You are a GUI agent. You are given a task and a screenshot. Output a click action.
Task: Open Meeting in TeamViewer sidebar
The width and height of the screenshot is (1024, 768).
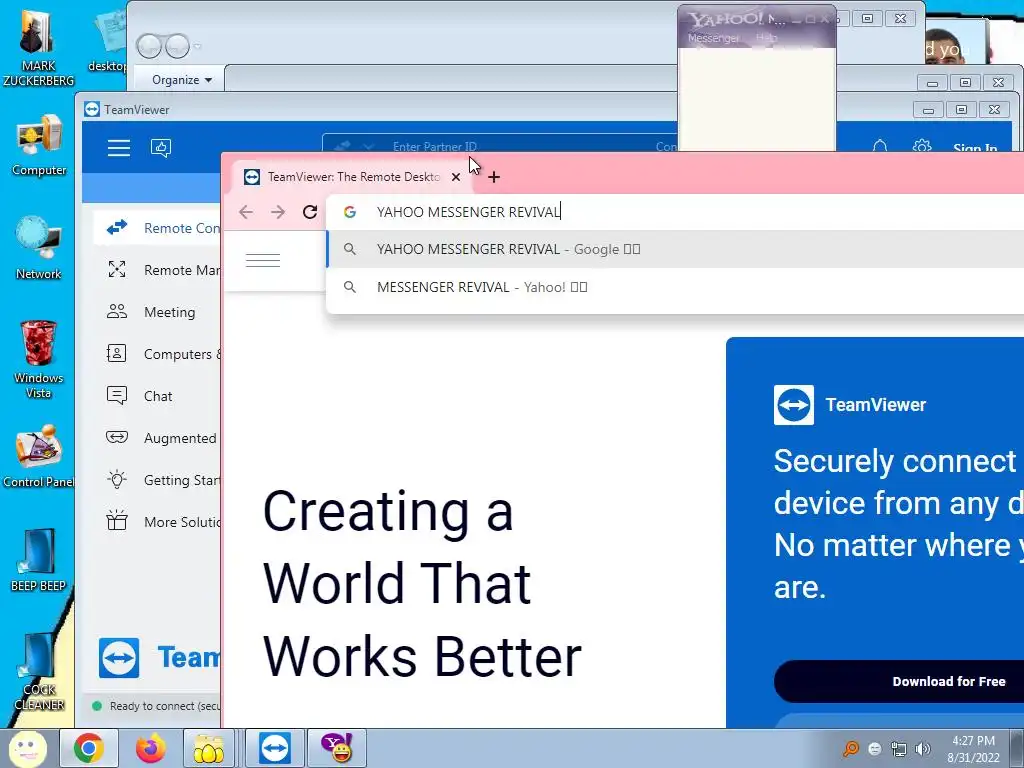[157, 312]
